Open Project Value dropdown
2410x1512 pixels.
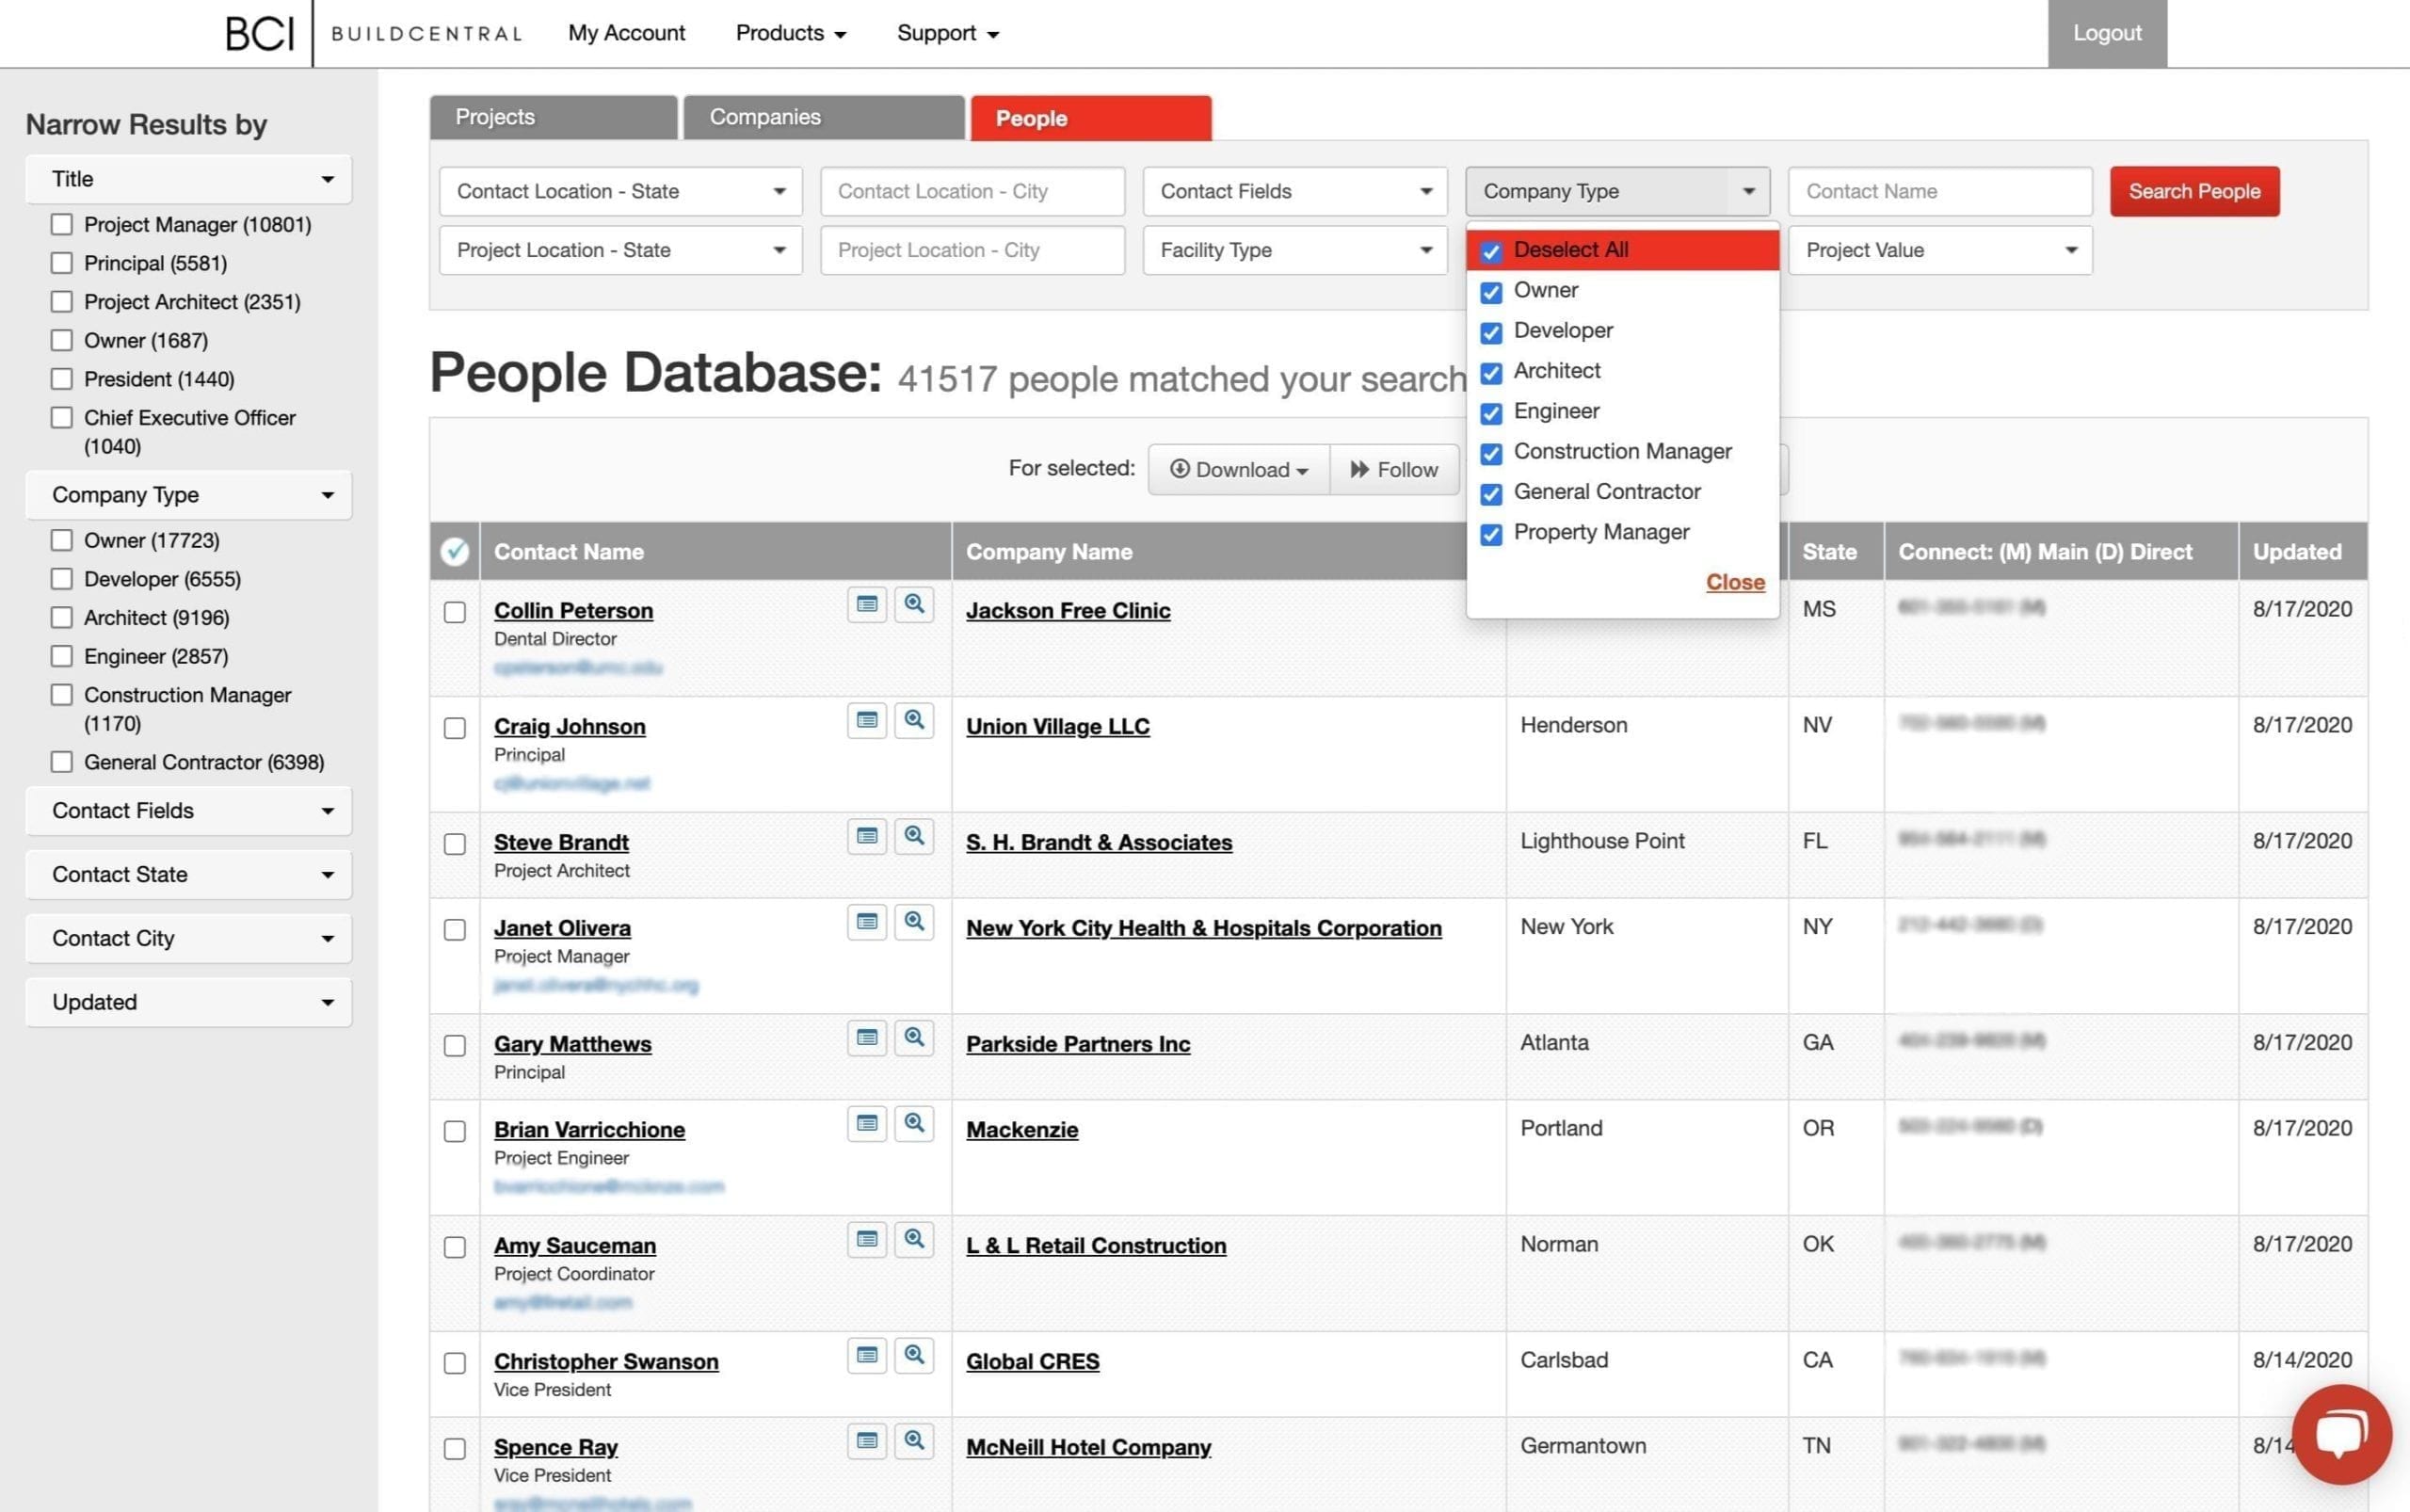(x=1940, y=250)
